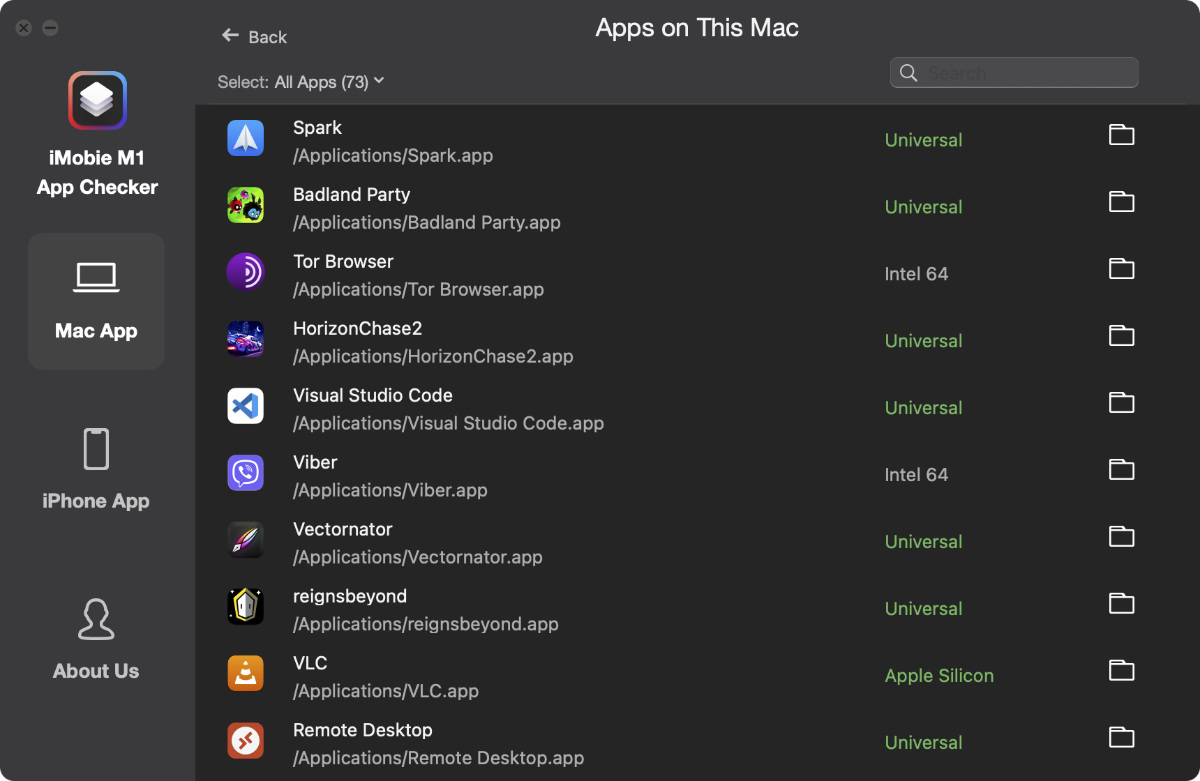Click the Badland Party app icon
1200x781 pixels.
pyautogui.click(x=245, y=205)
